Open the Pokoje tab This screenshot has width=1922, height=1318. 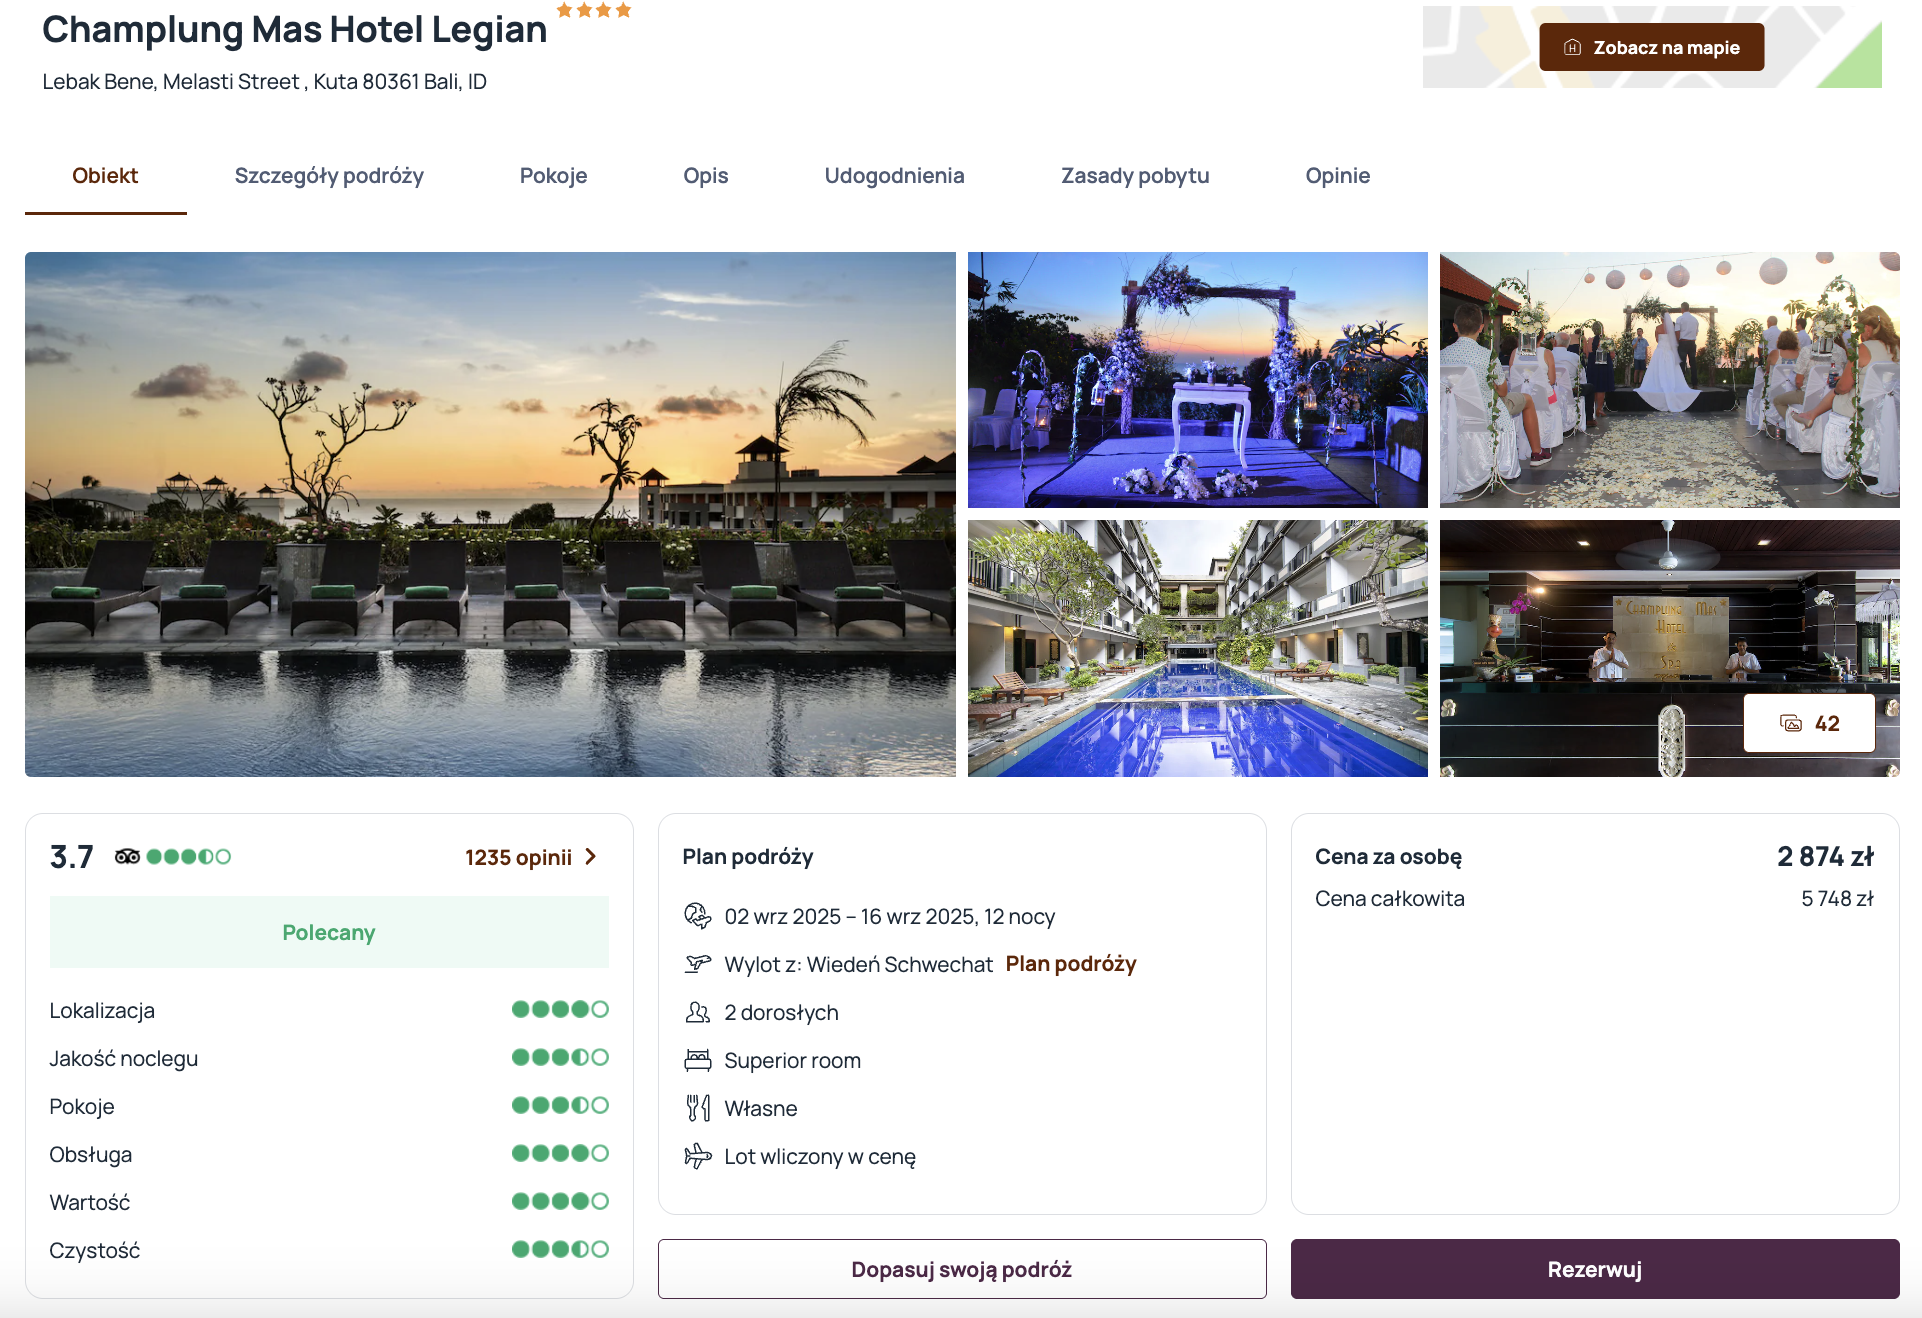(553, 176)
